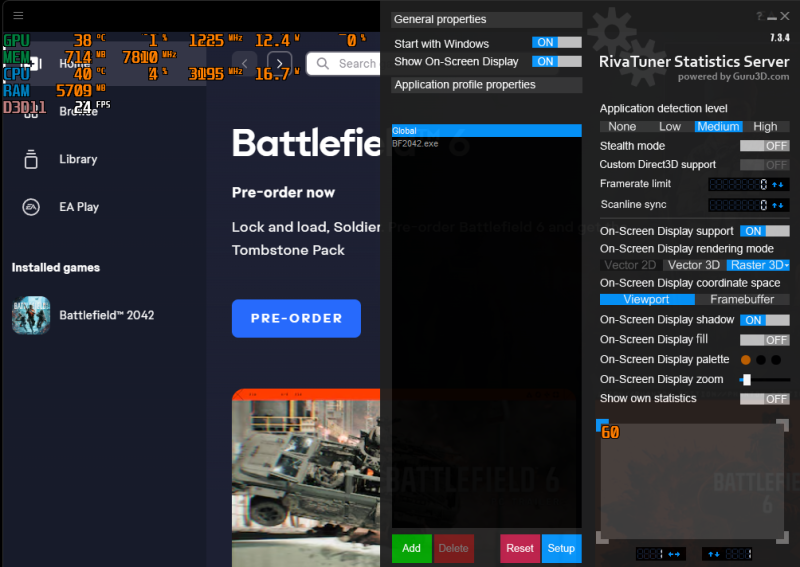The width and height of the screenshot is (800, 567).
Task: Toggle Custom Direct3D support switch
Action: coord(765,165)
